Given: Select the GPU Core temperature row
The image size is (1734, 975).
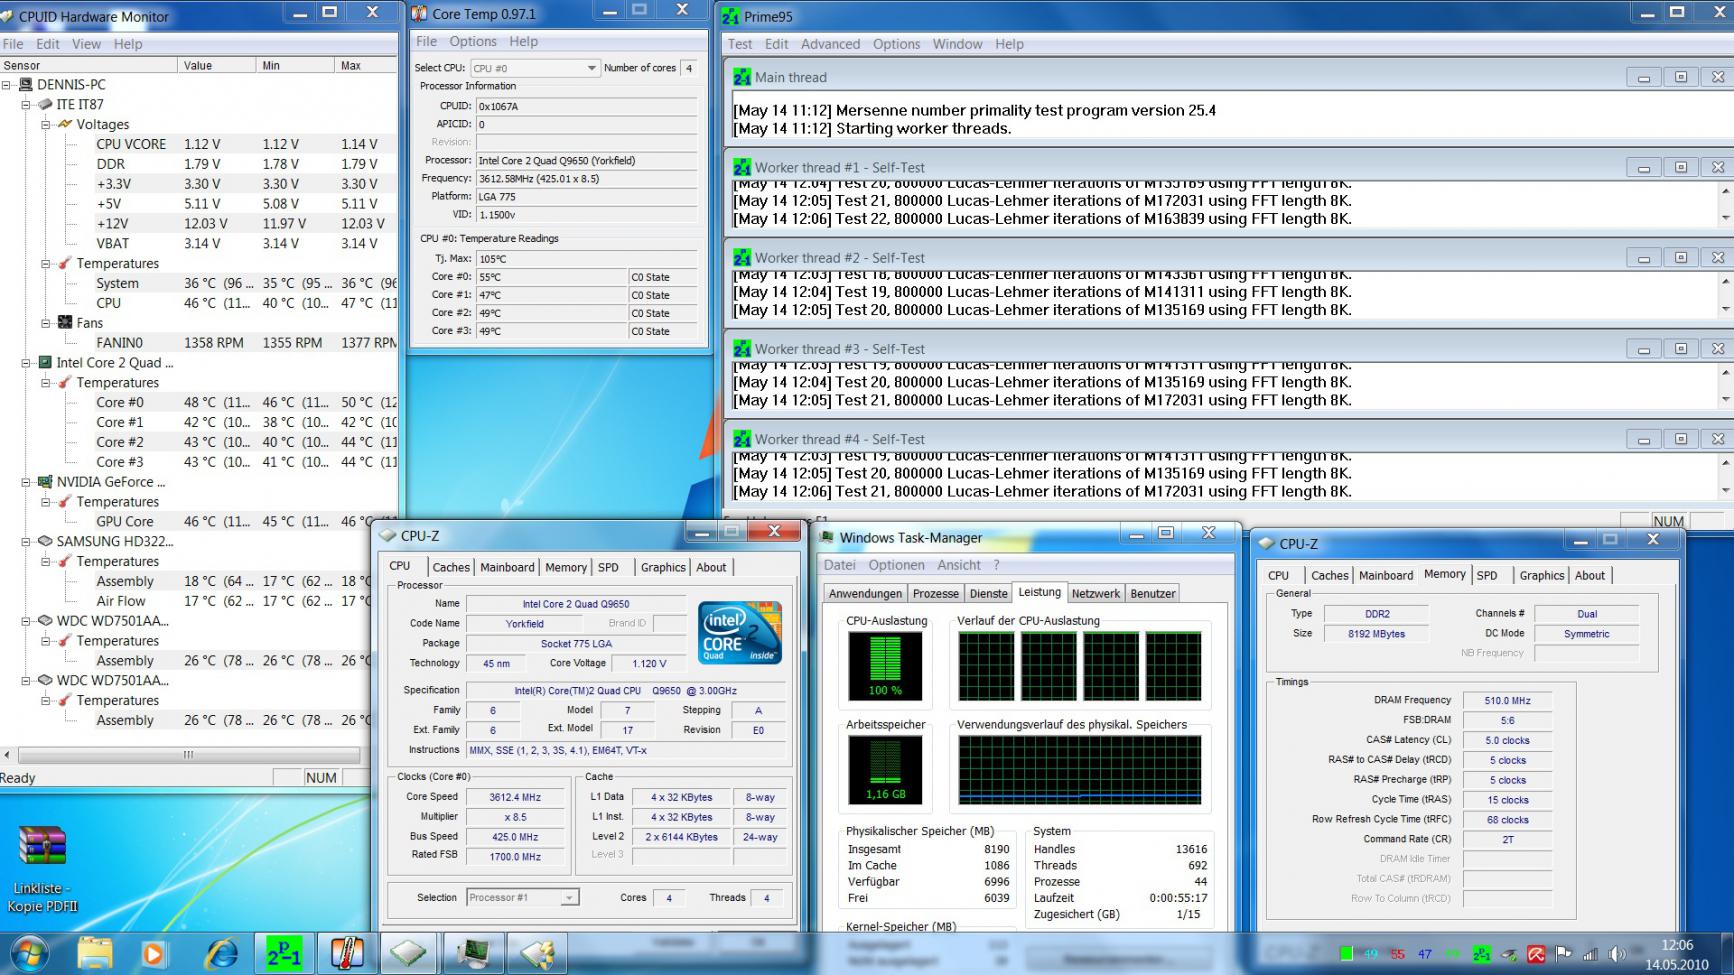Looking at the screenshot, I should 246,521.
